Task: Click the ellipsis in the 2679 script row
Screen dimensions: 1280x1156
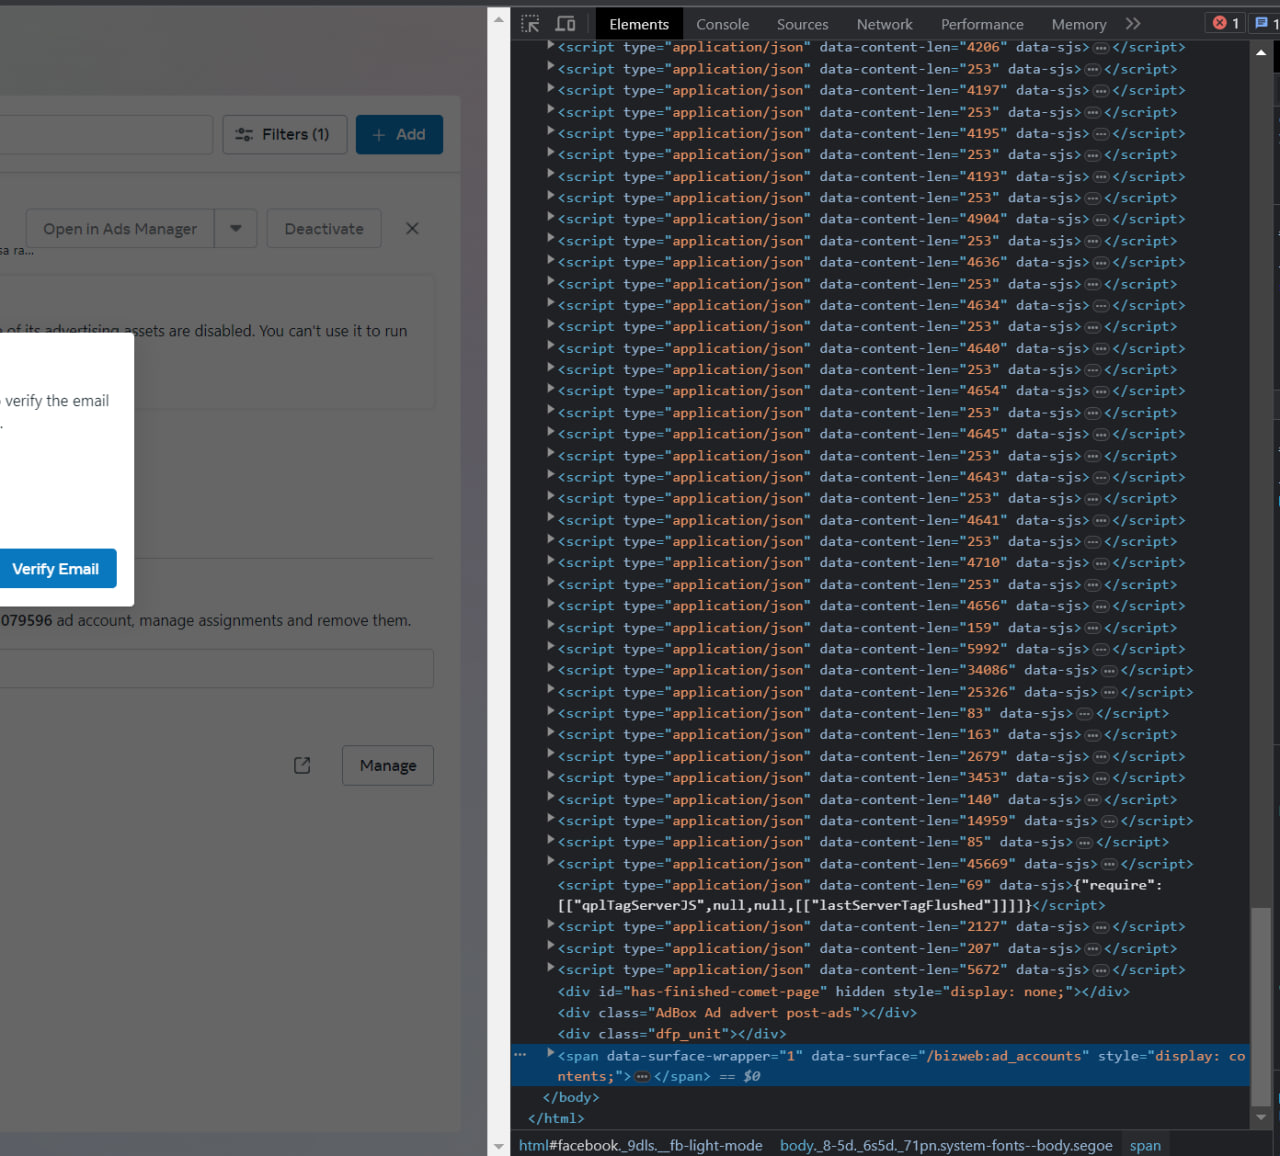Action: tap(1101, 757)
